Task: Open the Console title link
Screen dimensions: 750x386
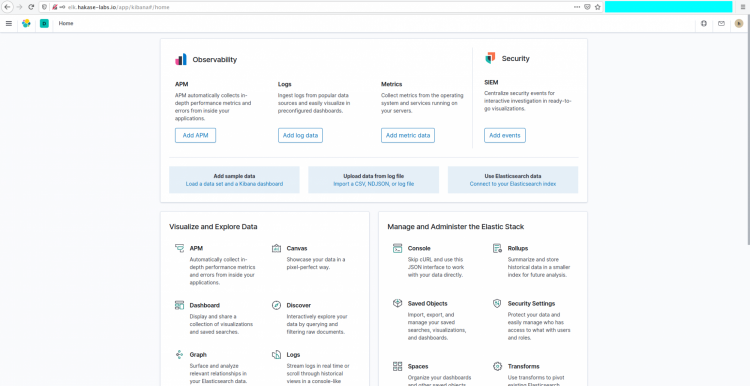Action: [x=419, y=248]
